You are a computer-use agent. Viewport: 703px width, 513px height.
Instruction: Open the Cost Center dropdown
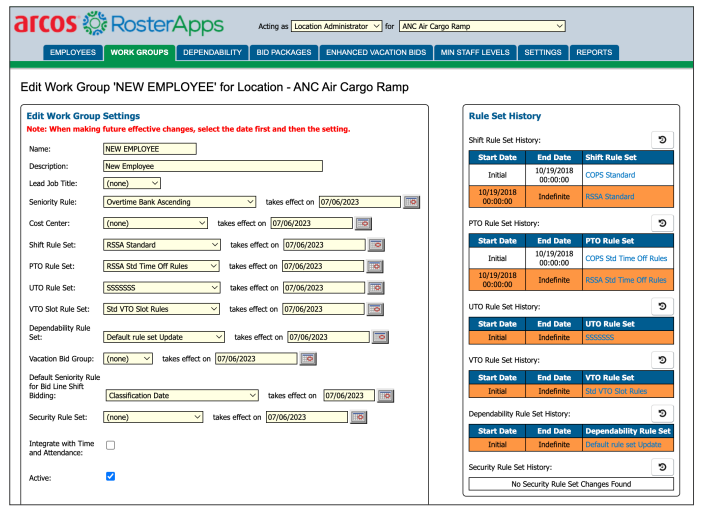[156, 223]
